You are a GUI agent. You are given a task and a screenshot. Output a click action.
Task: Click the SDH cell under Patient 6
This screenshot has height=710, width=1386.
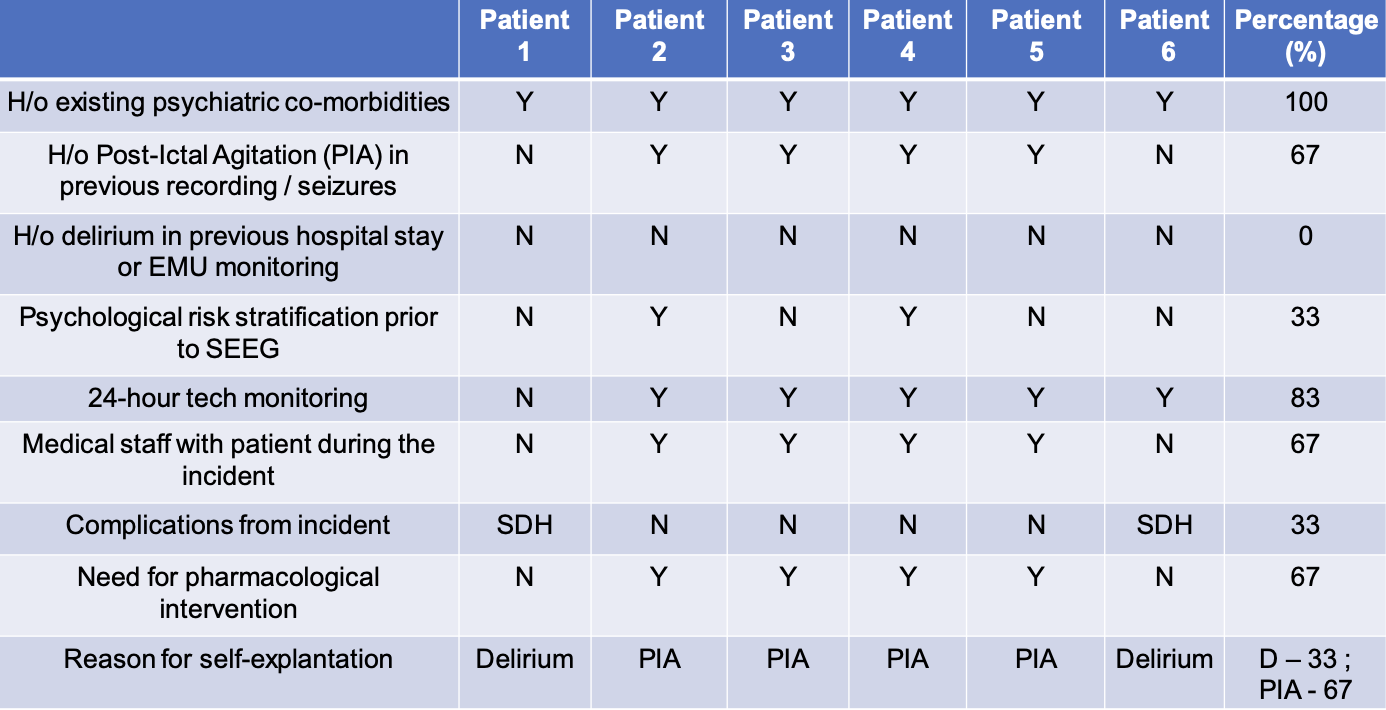(1164, 526)
